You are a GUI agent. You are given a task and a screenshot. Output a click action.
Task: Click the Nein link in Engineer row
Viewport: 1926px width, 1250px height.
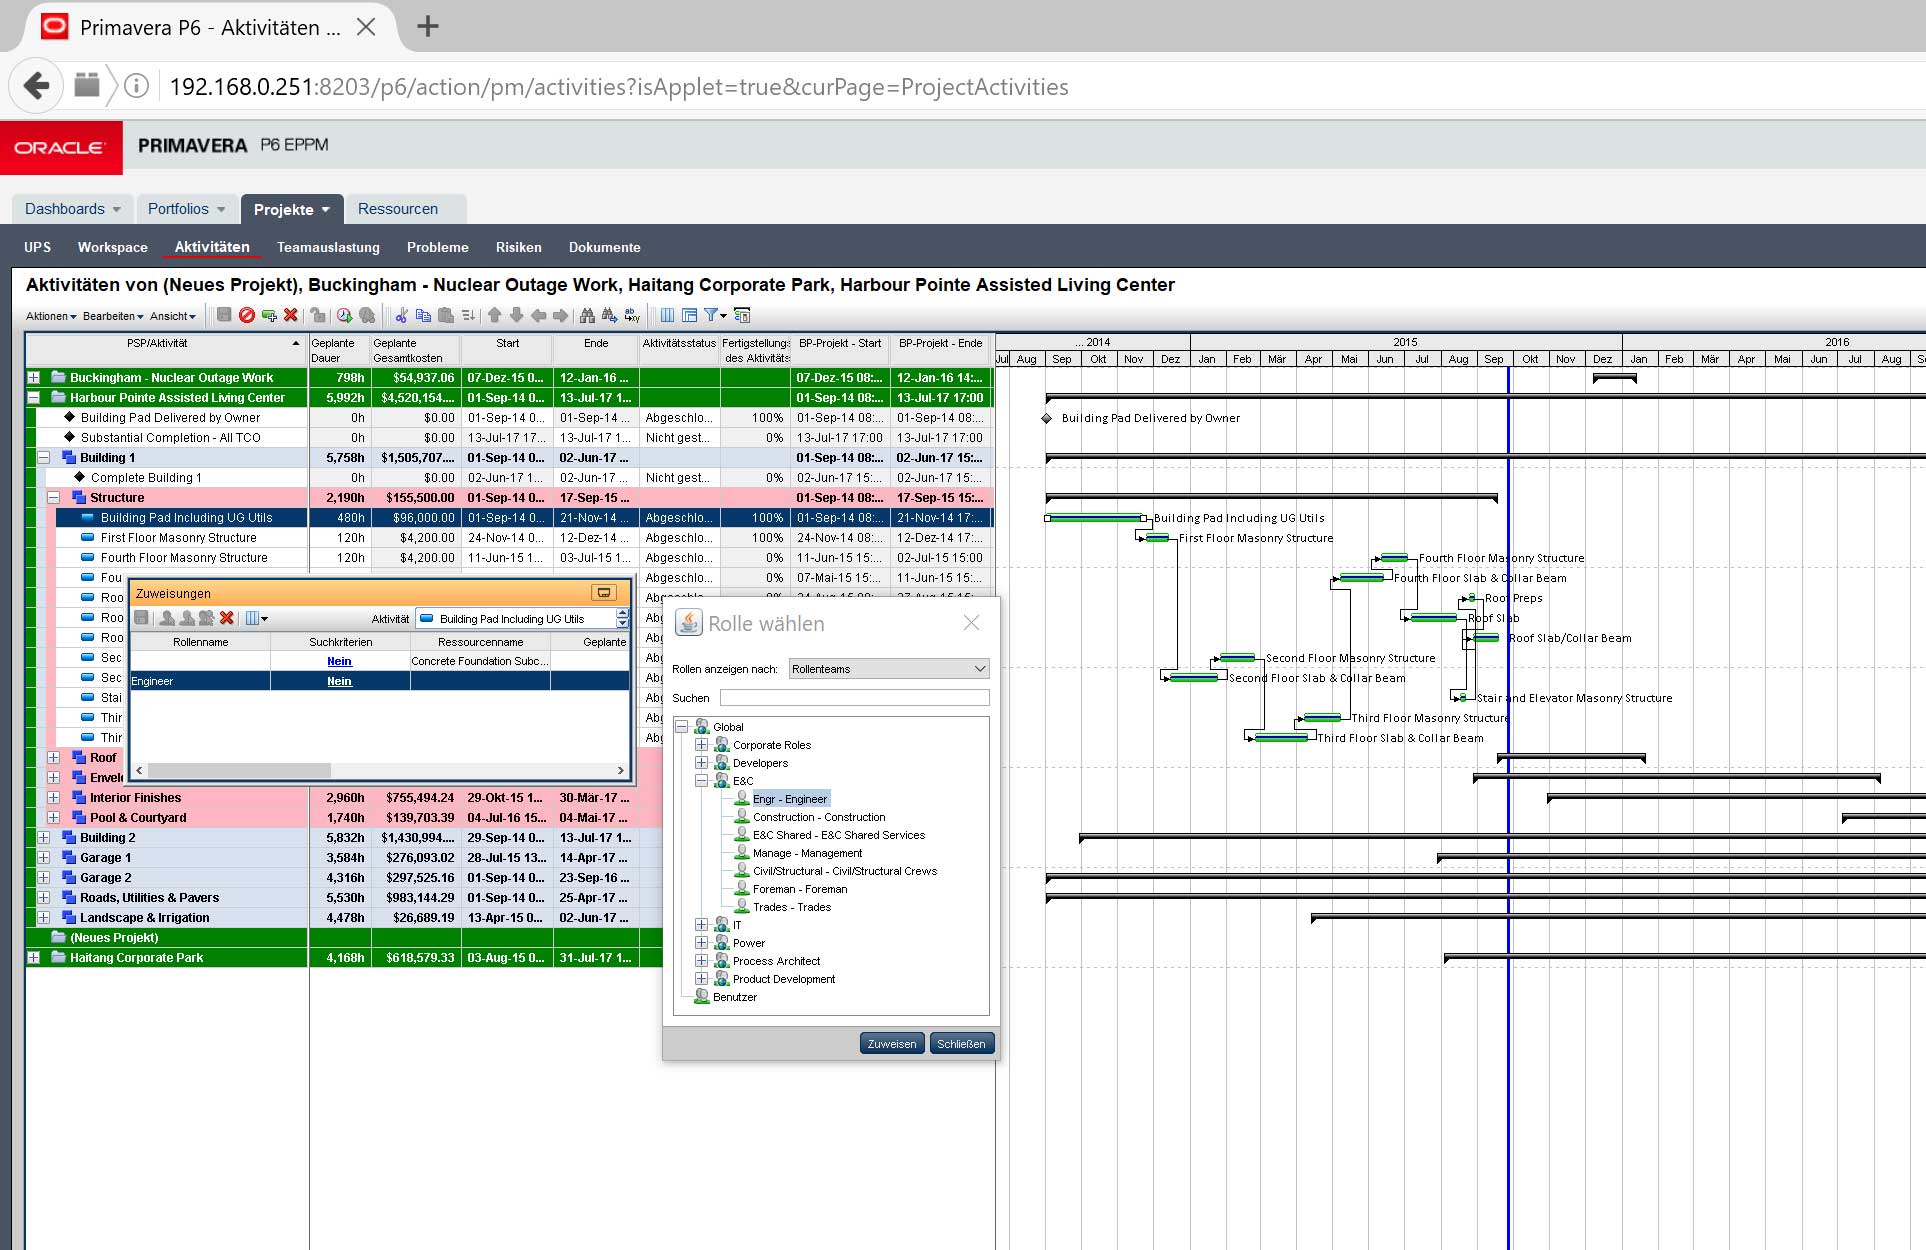coord(339,681)
